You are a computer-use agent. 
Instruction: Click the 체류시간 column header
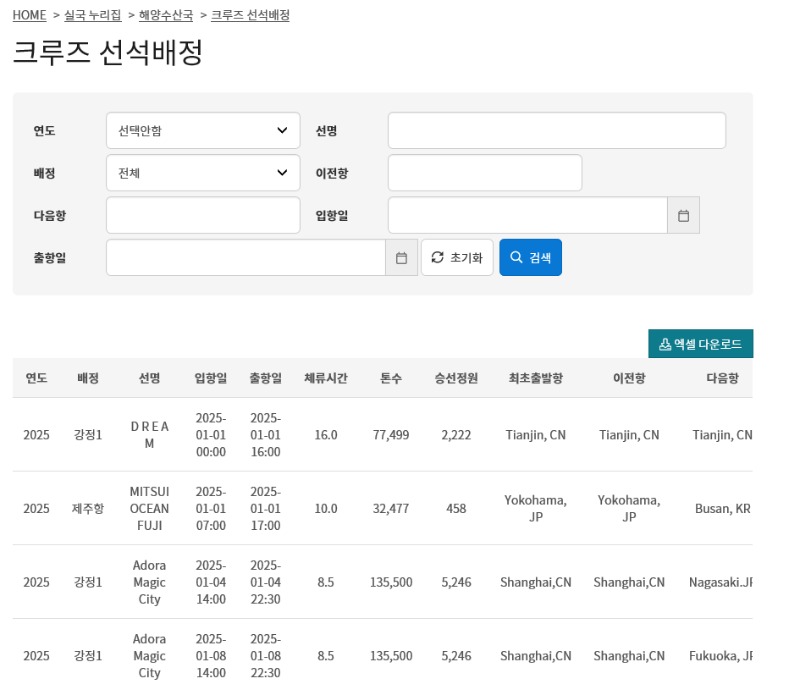coord(326,378)
